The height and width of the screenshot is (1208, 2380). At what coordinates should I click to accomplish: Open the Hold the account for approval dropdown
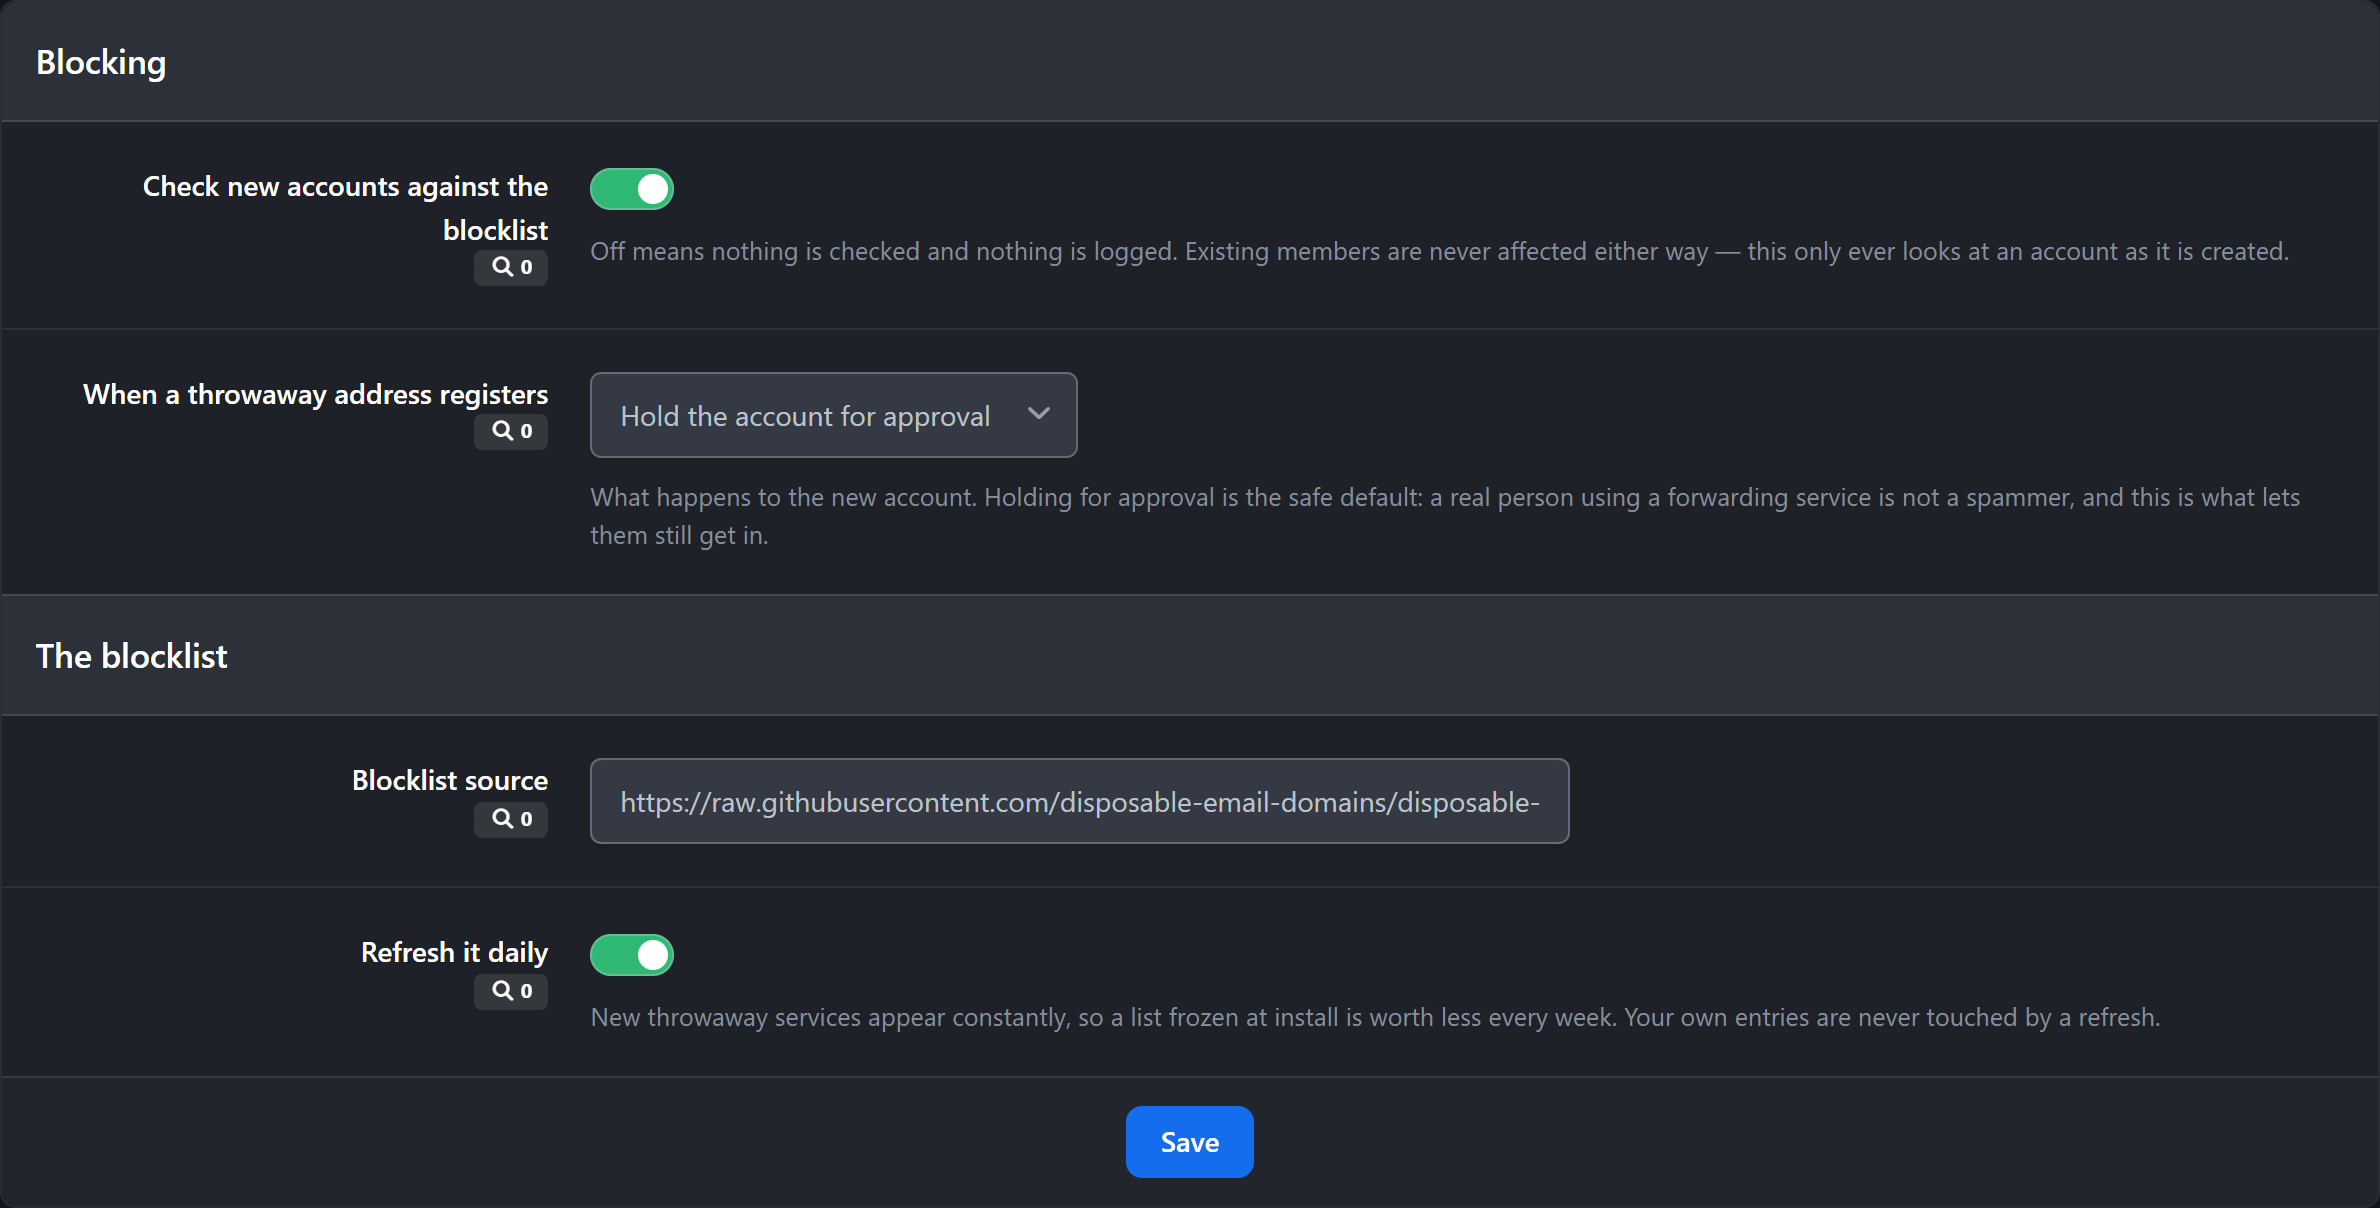(833, 415)
